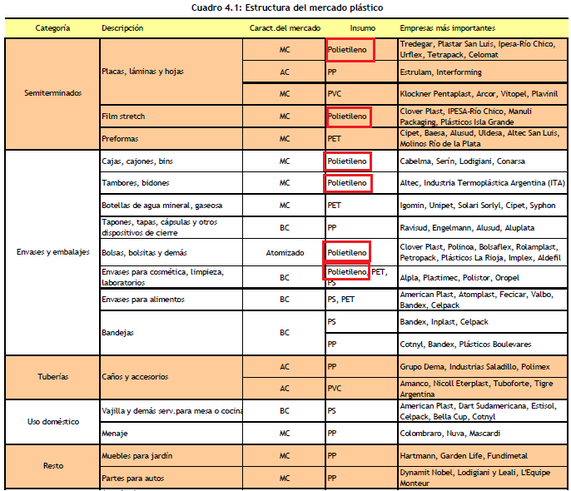
Task: Select the 'Empresas más importantes' header
Action: pyautogui.click(x=448, y=28)
